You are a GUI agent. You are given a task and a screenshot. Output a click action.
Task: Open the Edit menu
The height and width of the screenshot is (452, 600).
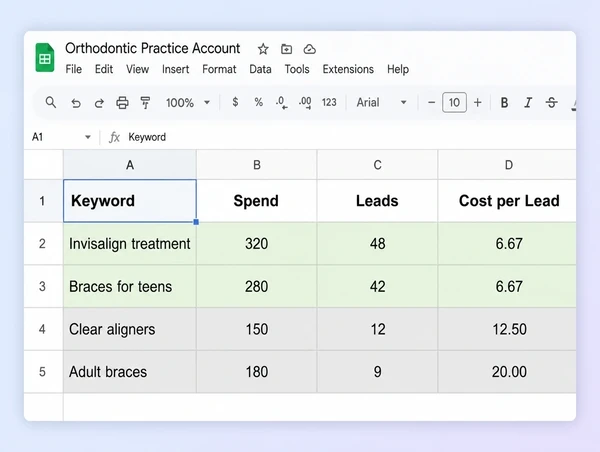click(x=104, y=69)
